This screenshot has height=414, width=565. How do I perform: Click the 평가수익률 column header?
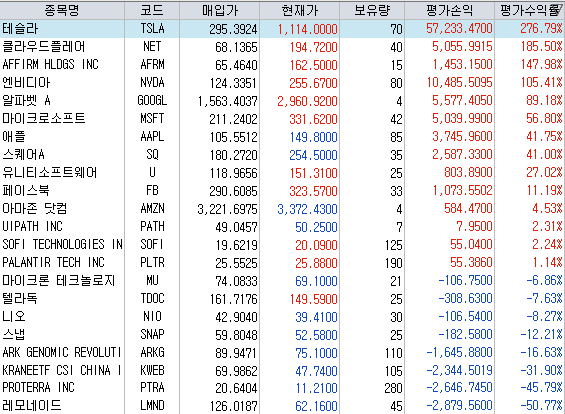pyautogui.click(x=530, y=10)
